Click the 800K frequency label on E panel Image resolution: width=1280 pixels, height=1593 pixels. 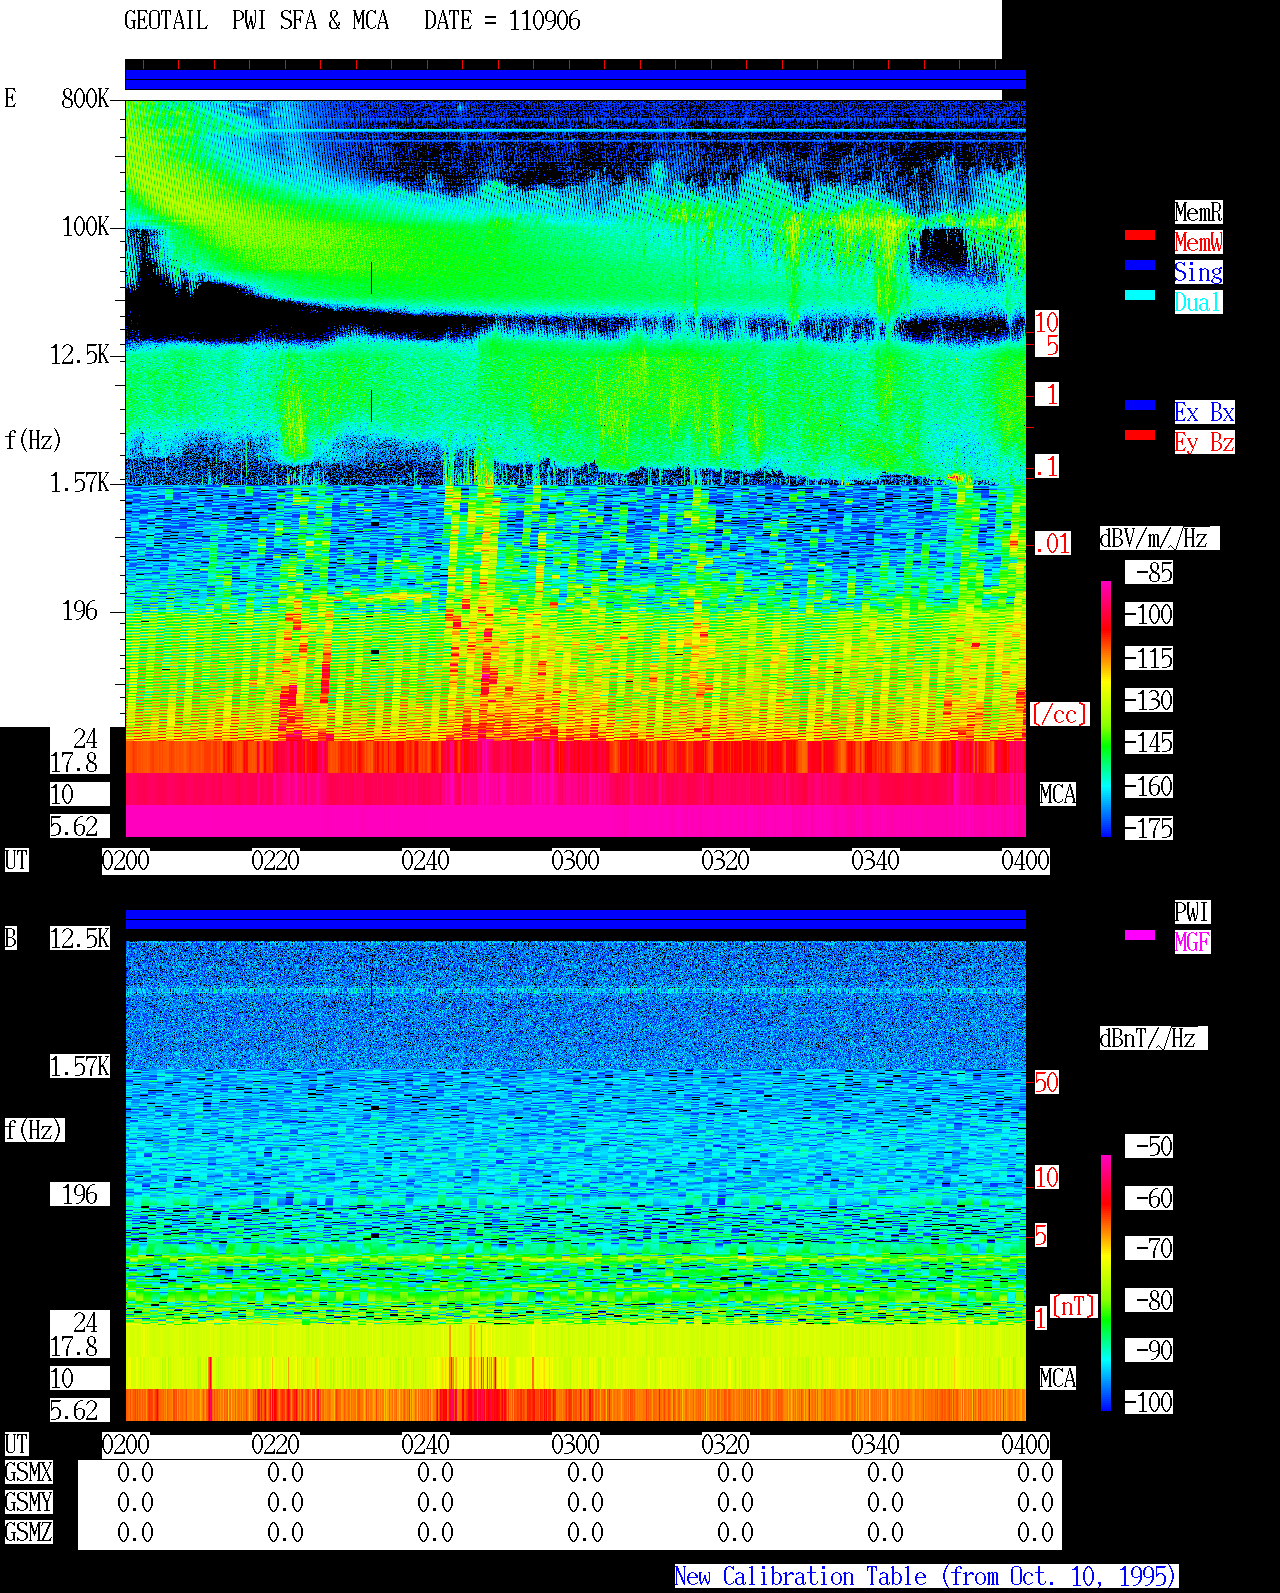(x=85, y=98)
